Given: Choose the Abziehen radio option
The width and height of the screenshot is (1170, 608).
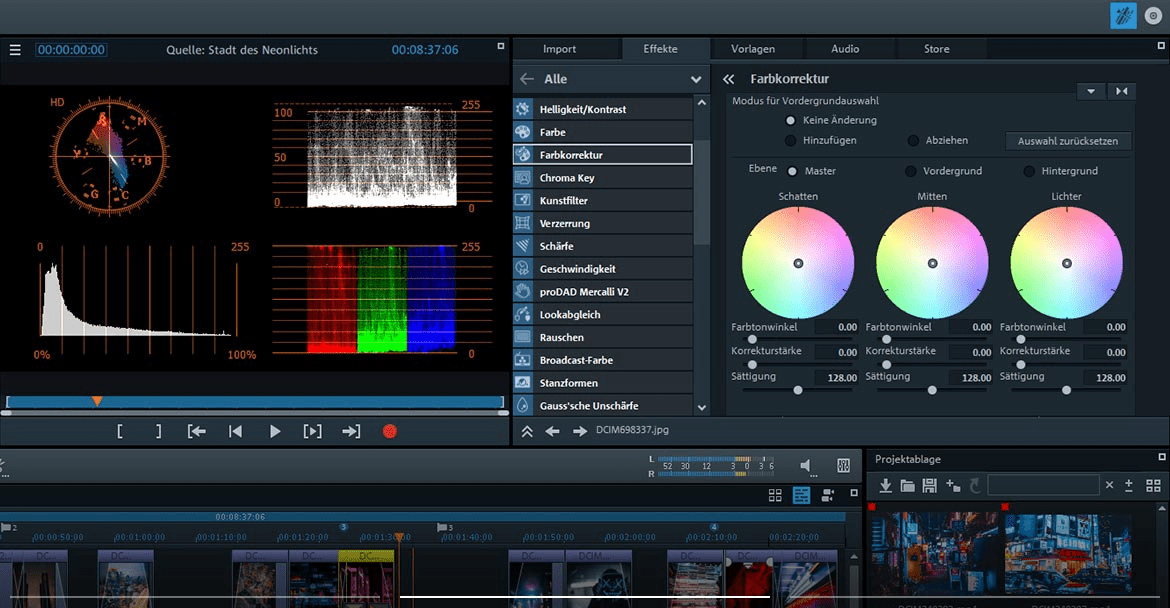Looking at the screenshot, I should point(913,141).
